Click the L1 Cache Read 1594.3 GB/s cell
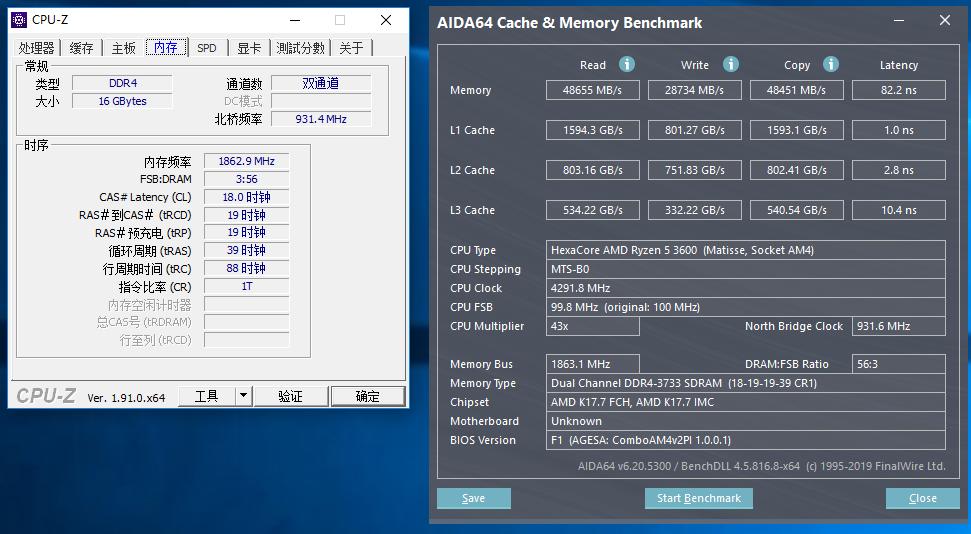Screen dimensions: 971x534 pos(593,130)
